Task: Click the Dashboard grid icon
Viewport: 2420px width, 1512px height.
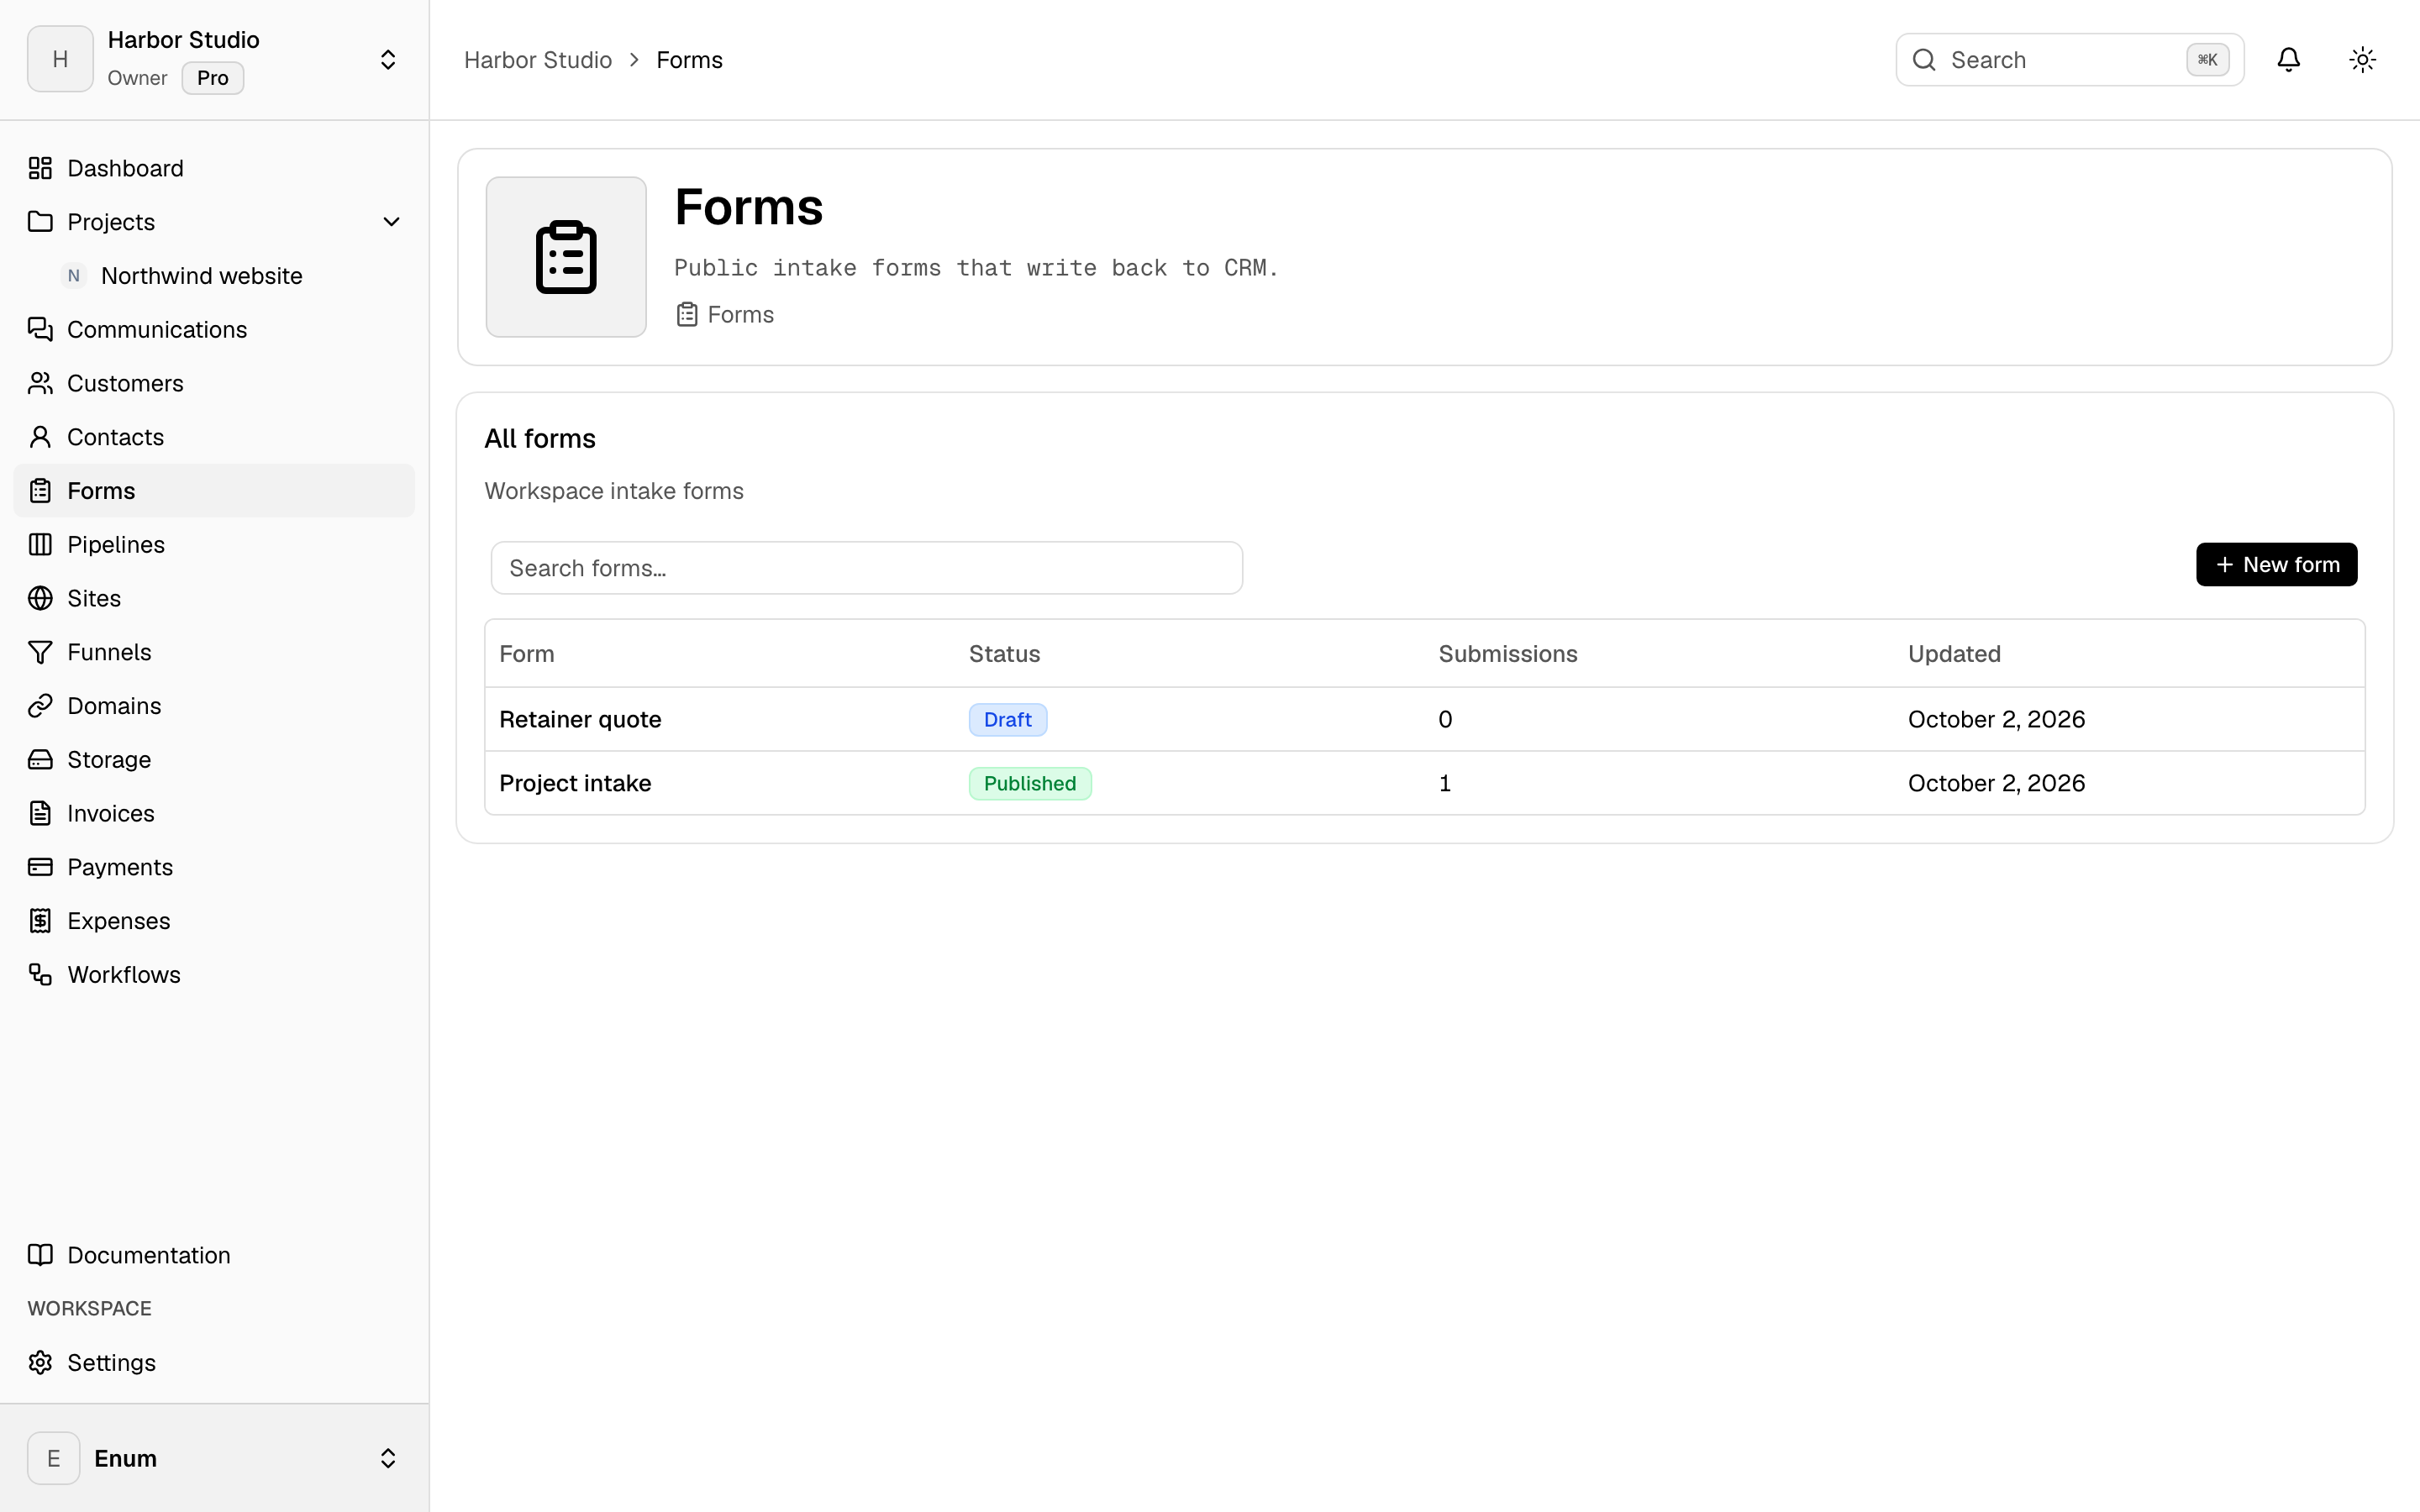Action: pos(40,168)
